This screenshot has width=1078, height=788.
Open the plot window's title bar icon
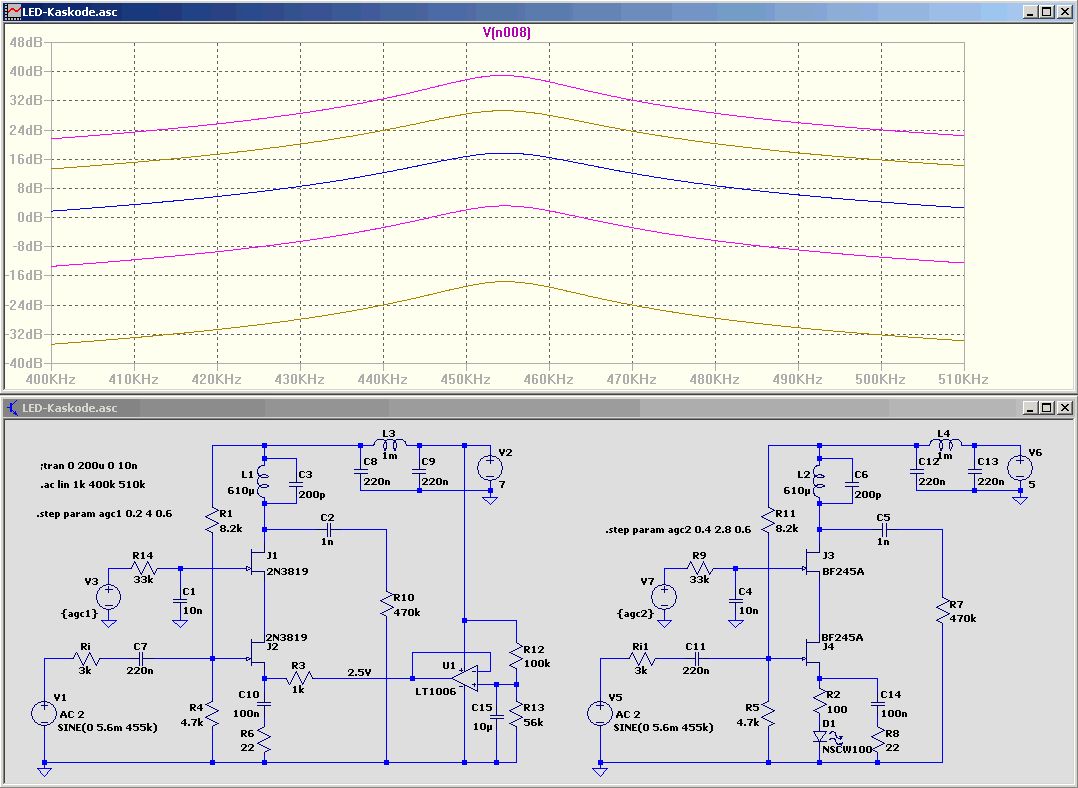tap(14, 11)
